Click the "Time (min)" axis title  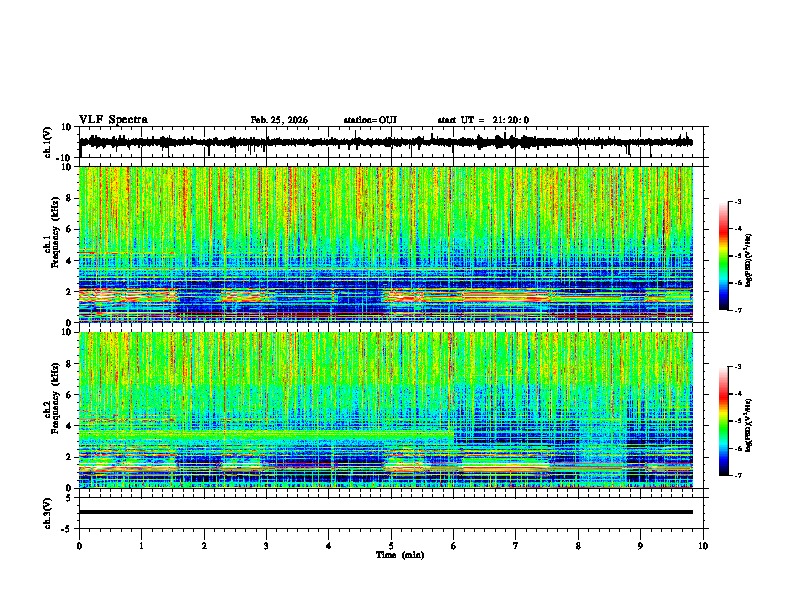(x=400, y=555)
